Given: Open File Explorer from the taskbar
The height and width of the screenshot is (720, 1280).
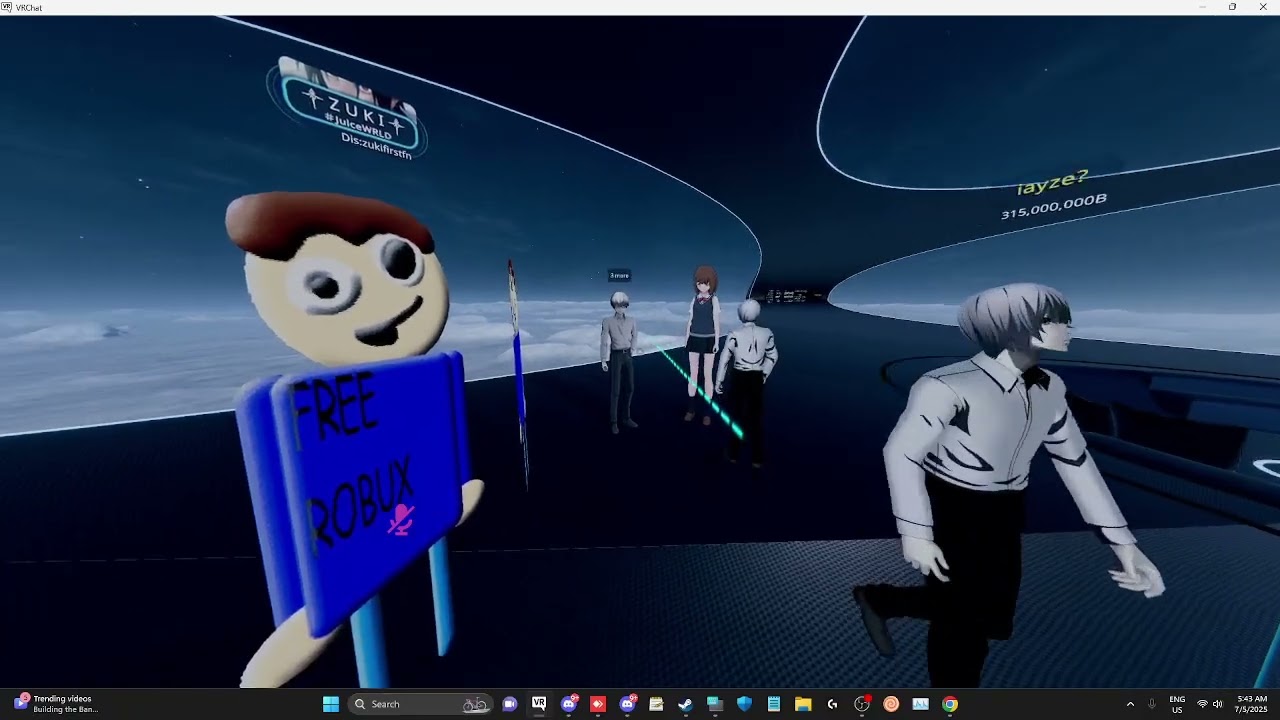Looking at the screenshot, I should pos(803,704).
